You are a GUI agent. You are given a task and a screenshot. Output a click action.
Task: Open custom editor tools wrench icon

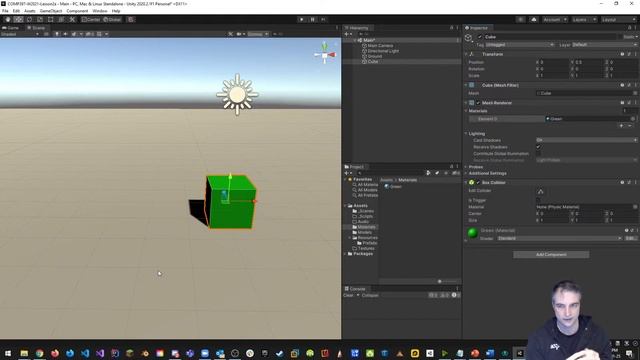tap(72, 20)
